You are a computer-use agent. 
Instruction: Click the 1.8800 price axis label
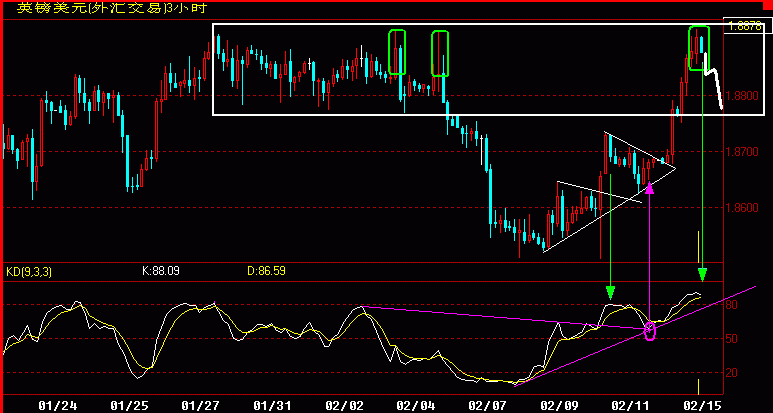[744, 96]
